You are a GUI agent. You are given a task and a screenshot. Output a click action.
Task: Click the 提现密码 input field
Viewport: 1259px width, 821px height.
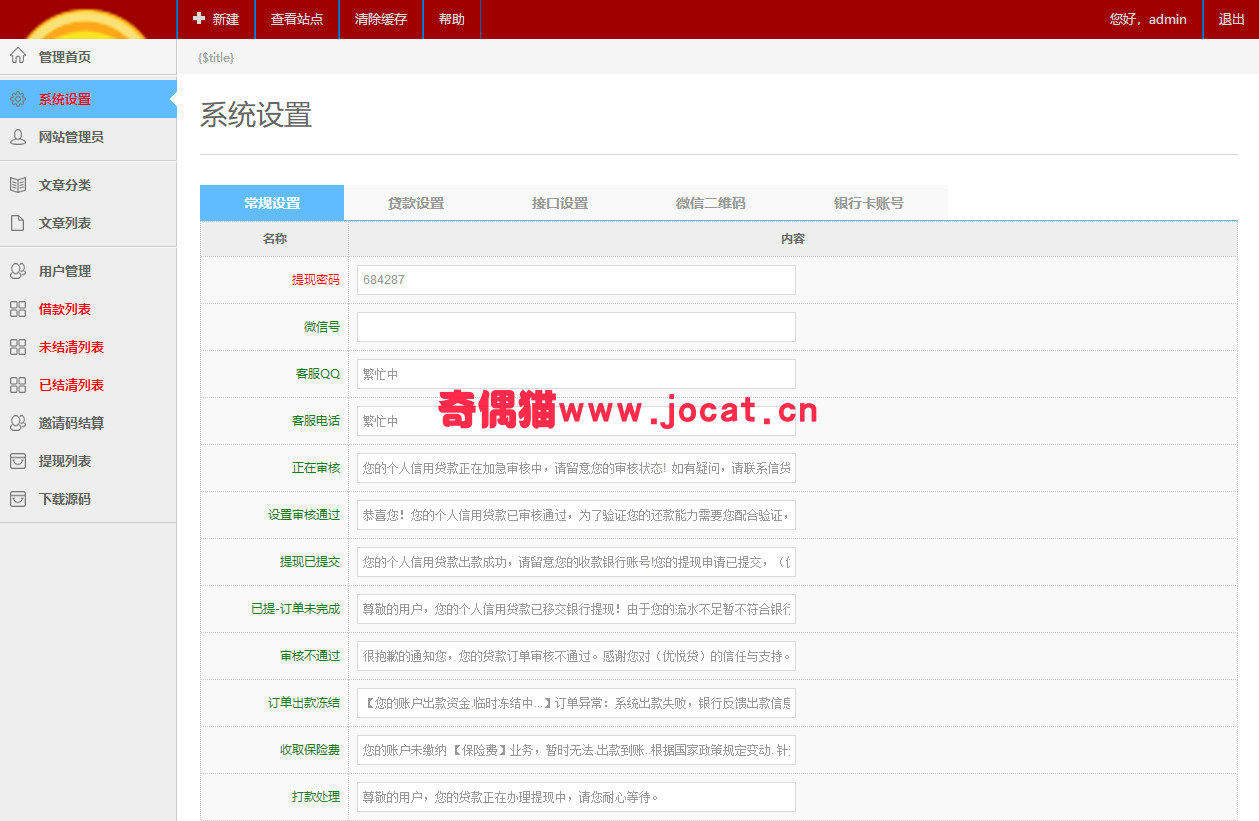tap(576, 280)
